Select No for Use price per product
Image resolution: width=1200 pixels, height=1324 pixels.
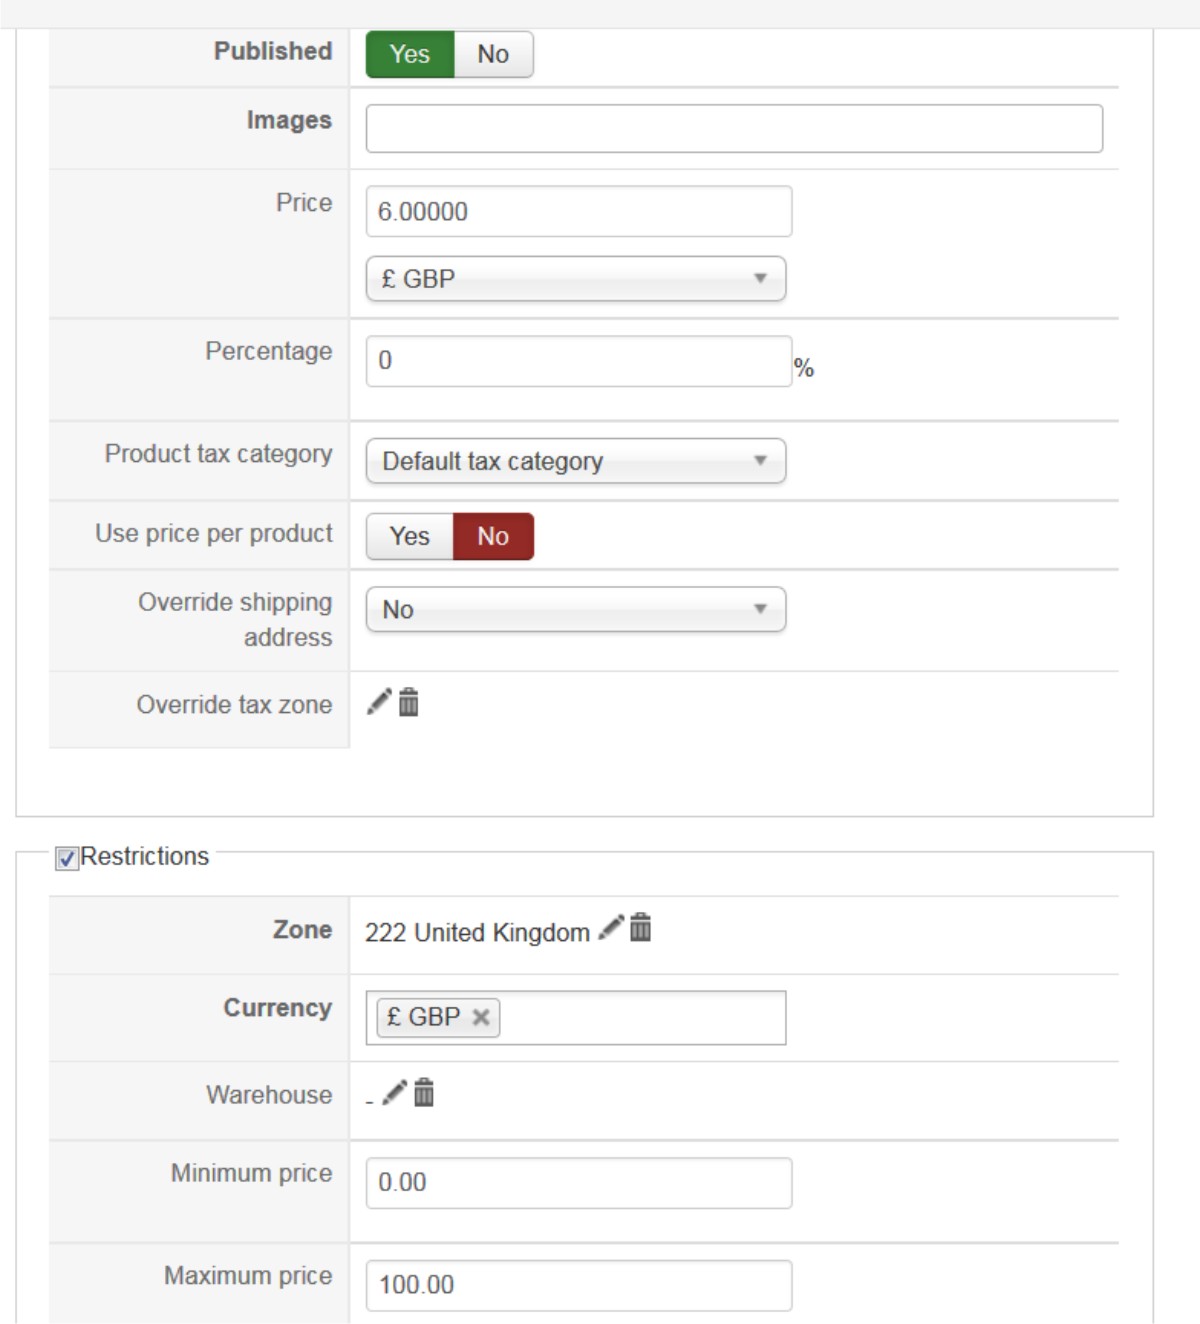[493, 536]
